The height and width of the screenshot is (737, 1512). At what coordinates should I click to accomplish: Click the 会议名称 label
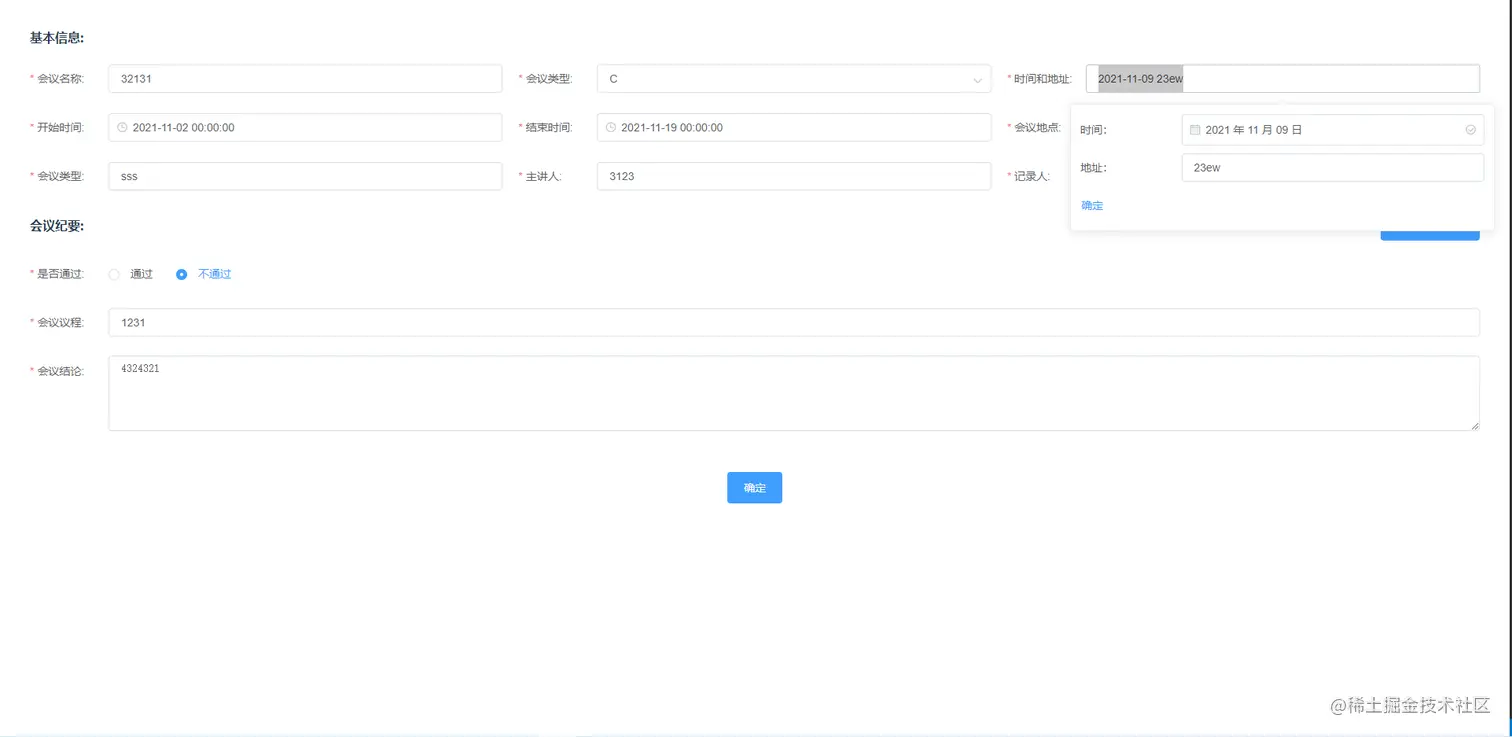coord(60,78)
